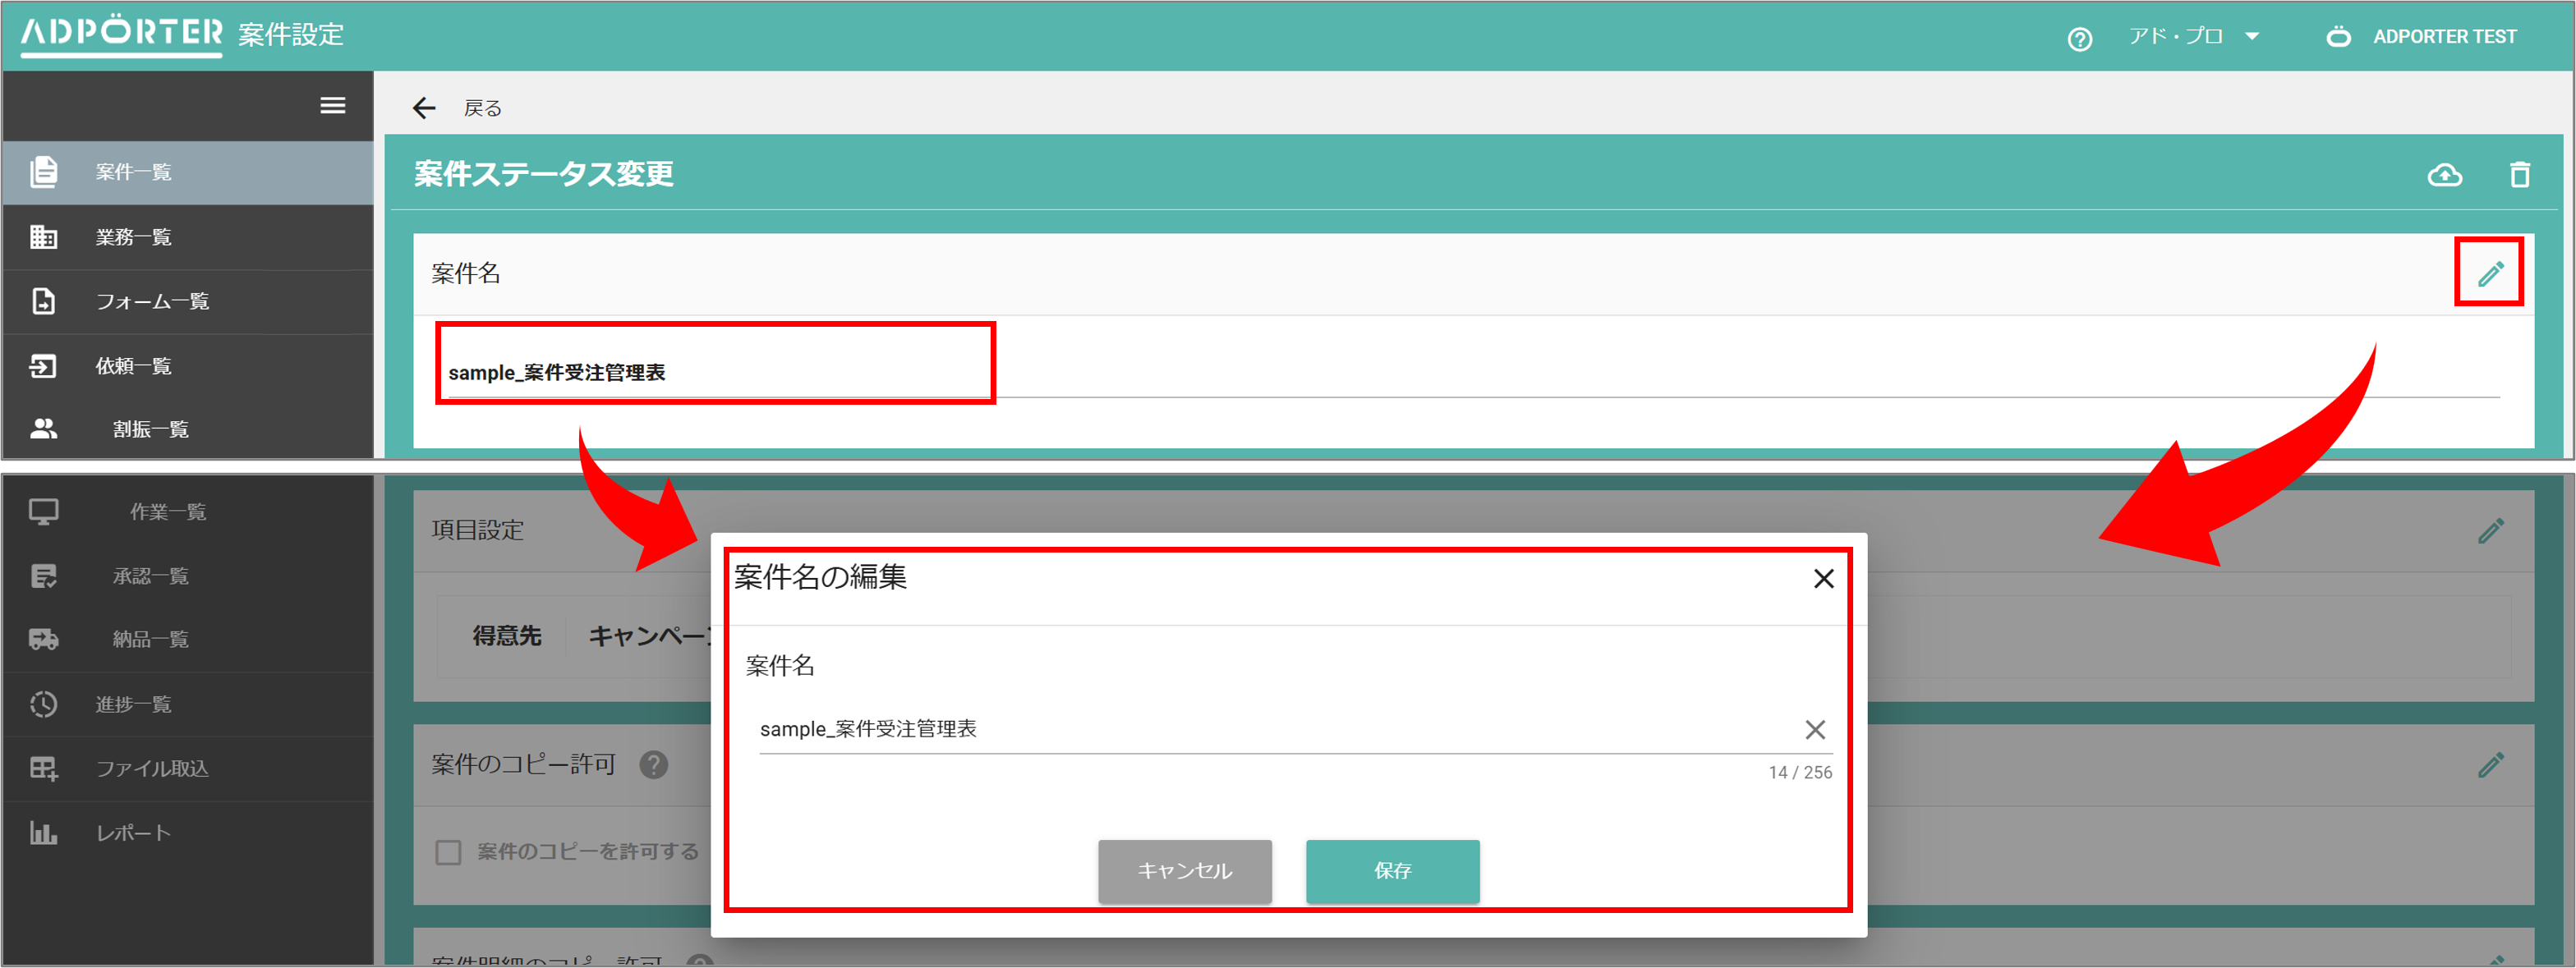Edit 項目設定 with the pencil icon
This screenshot has height=968, width=2576.
point(2490,531)
